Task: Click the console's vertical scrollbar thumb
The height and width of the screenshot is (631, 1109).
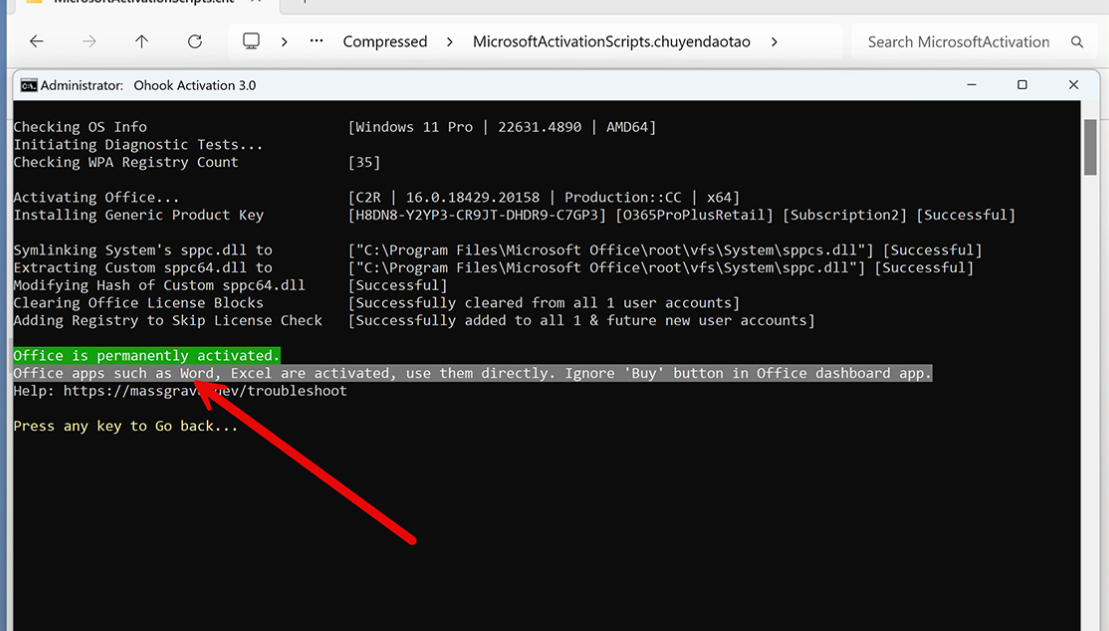Action: tap(1090, 147)
